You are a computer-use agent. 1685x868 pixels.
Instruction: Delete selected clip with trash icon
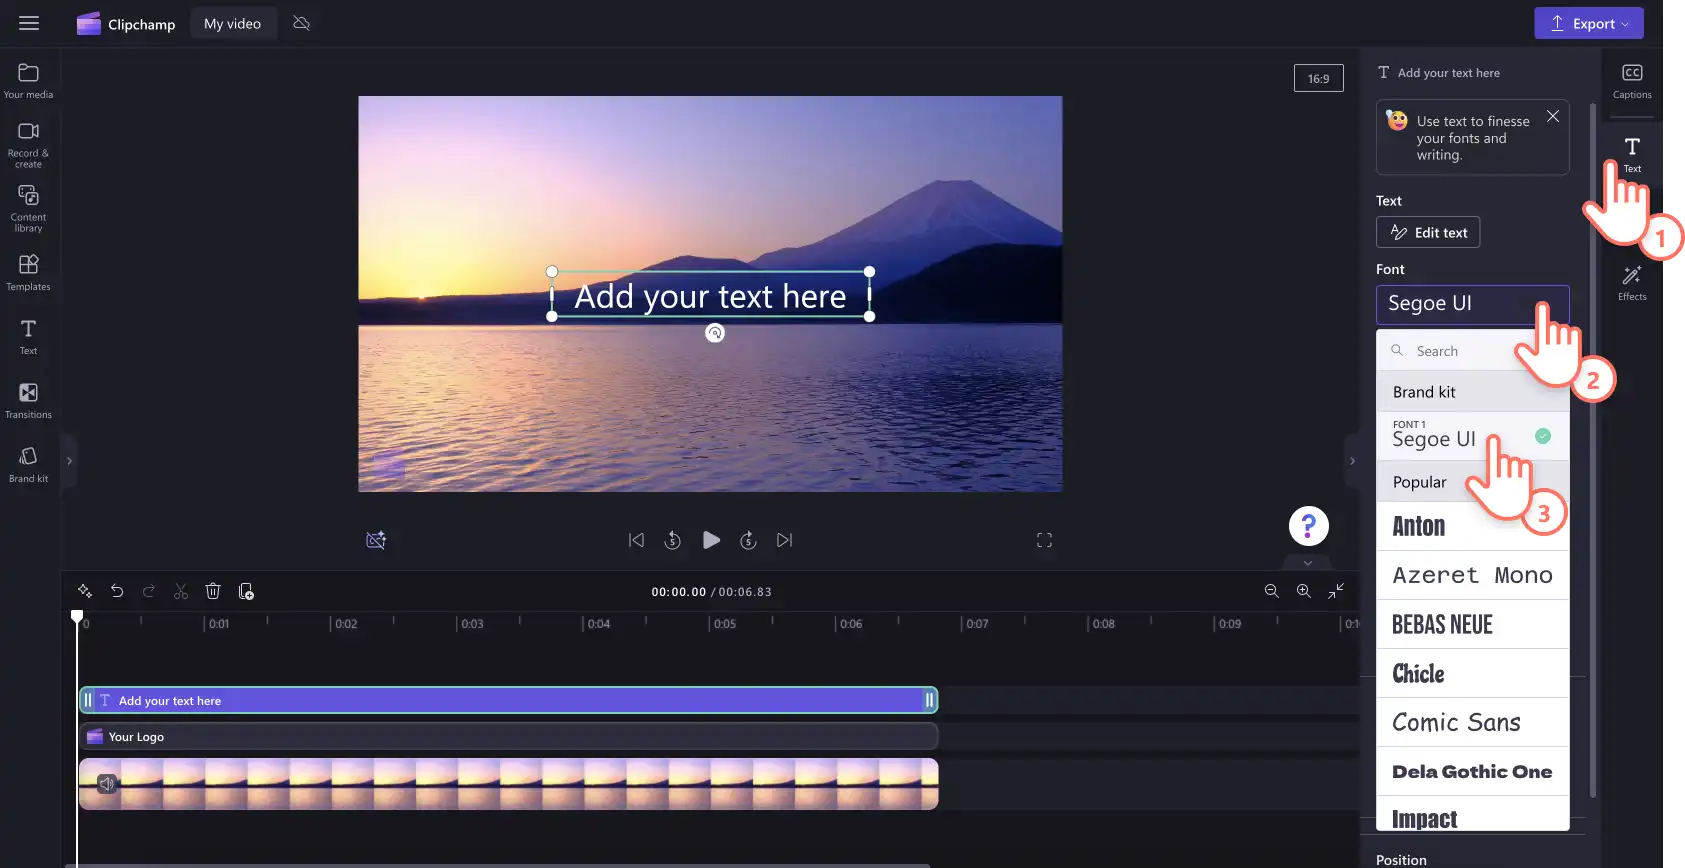pyautogui.click(x=213, y=591)
